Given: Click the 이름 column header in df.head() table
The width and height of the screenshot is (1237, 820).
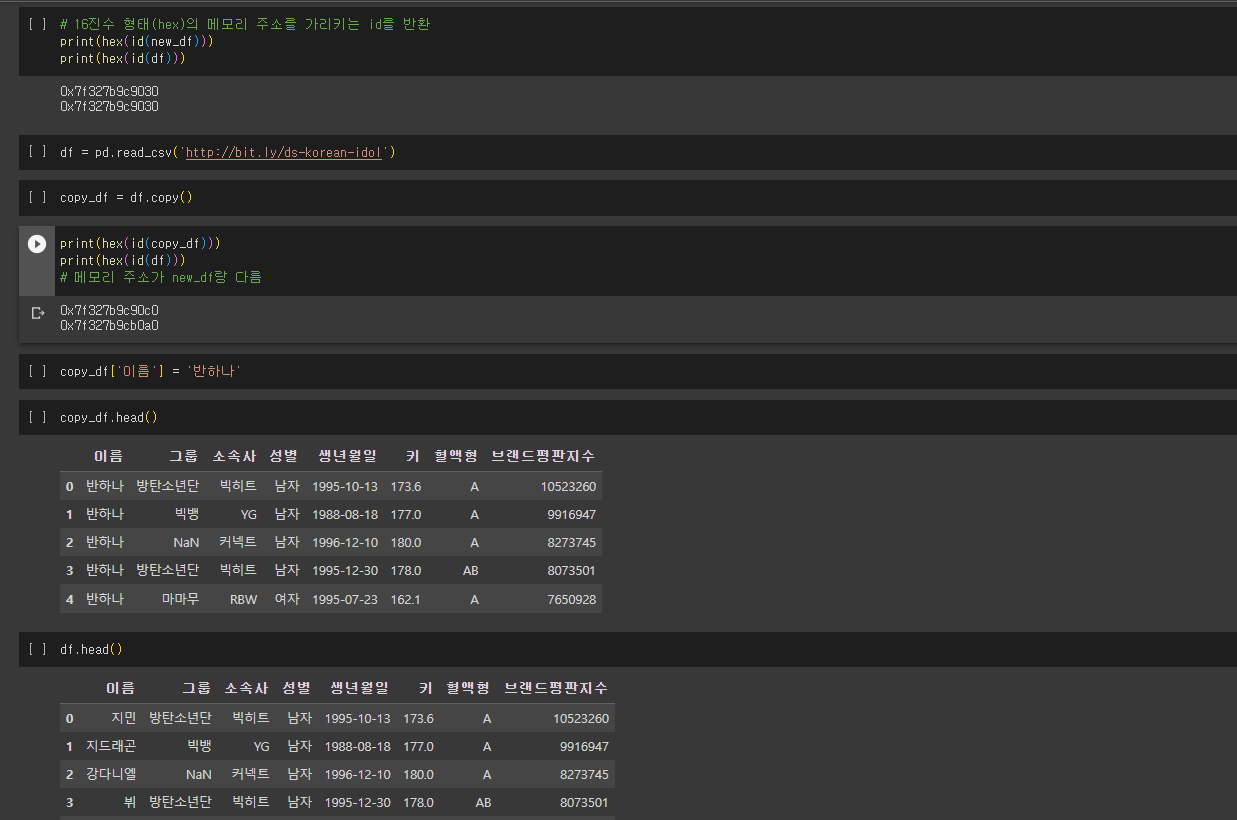Looking at the screenshot, I should pyautogui.click(x=121, y=688).
